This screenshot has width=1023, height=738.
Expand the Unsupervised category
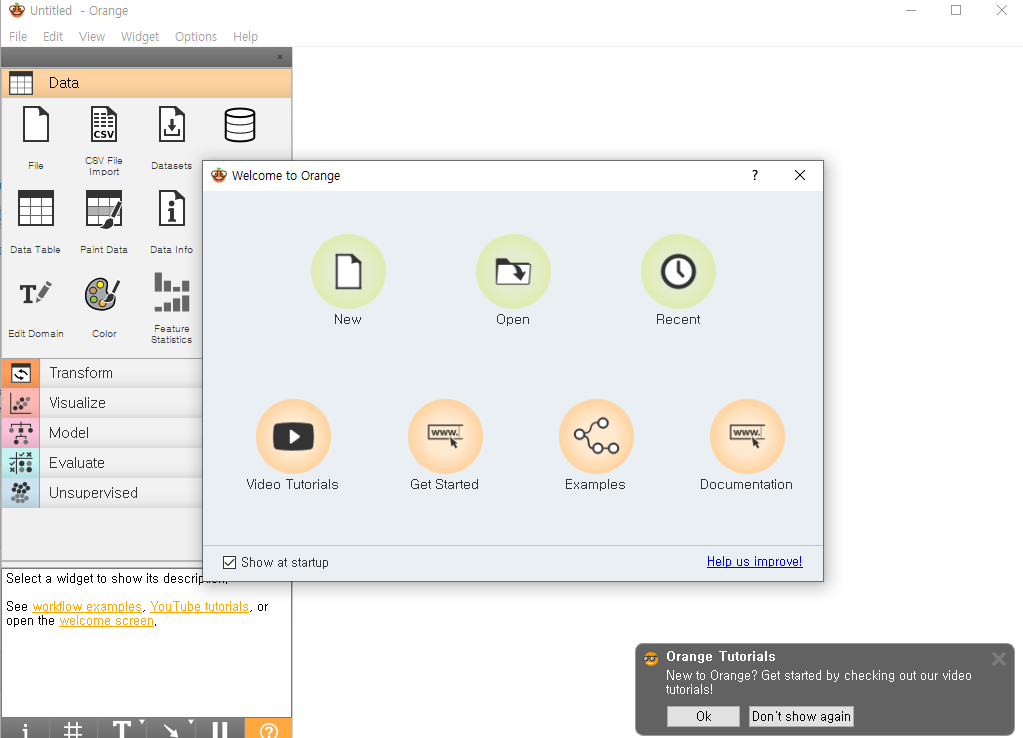click(102, 493)
